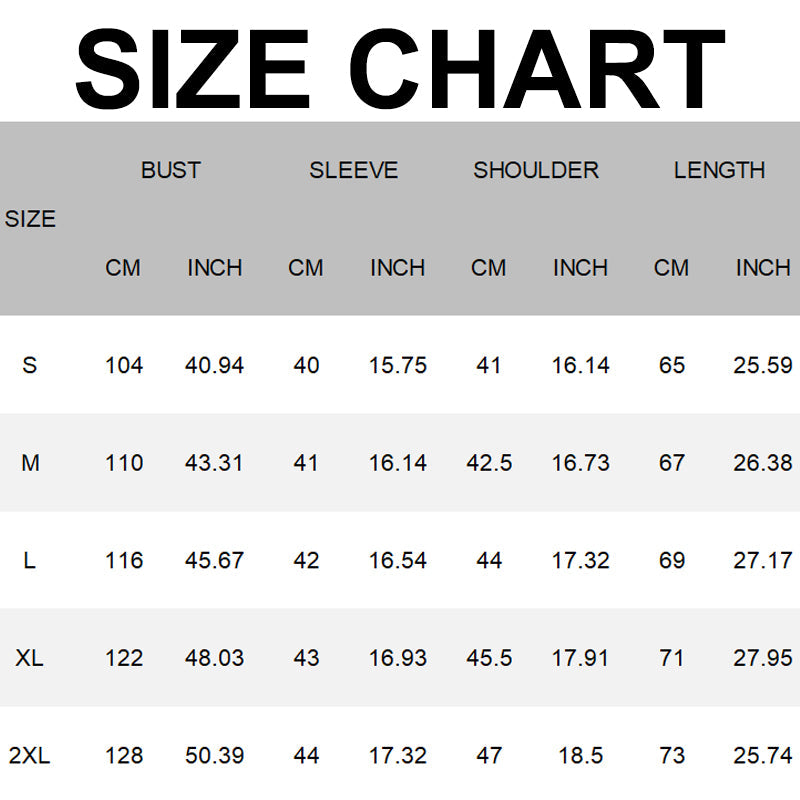Click the XL size row label

pyautogui.click(x=30, y=658)
